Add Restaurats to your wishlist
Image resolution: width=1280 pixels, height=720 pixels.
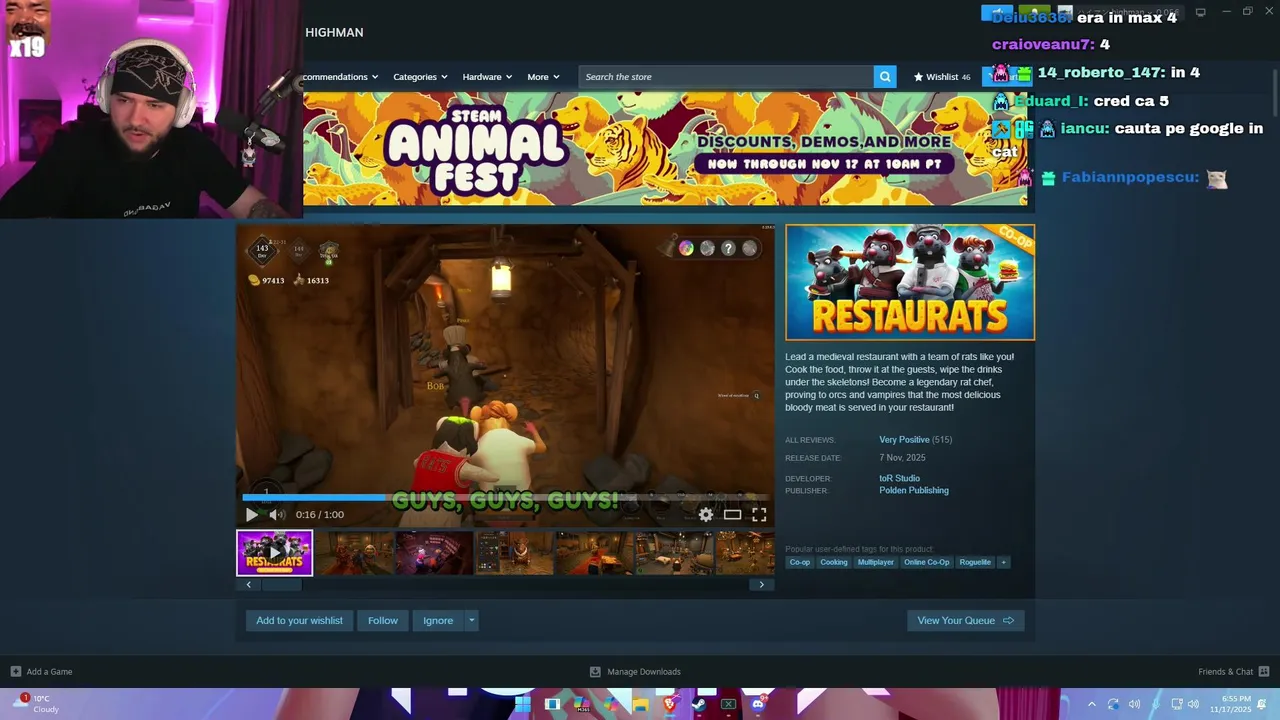tap(299, 620)
